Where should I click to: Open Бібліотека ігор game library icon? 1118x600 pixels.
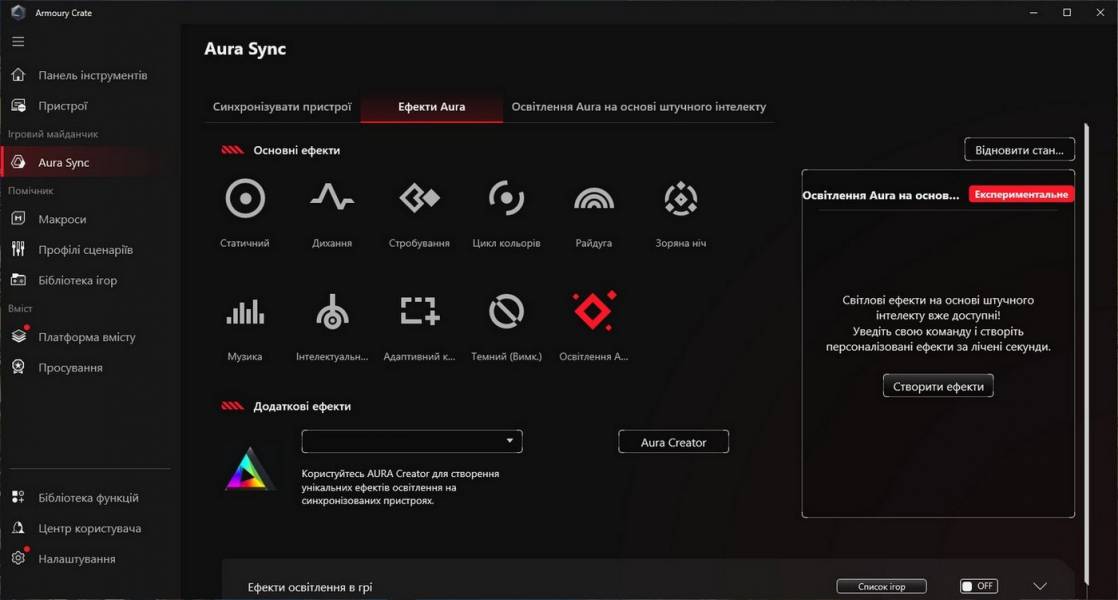click(x=19, y=280)
